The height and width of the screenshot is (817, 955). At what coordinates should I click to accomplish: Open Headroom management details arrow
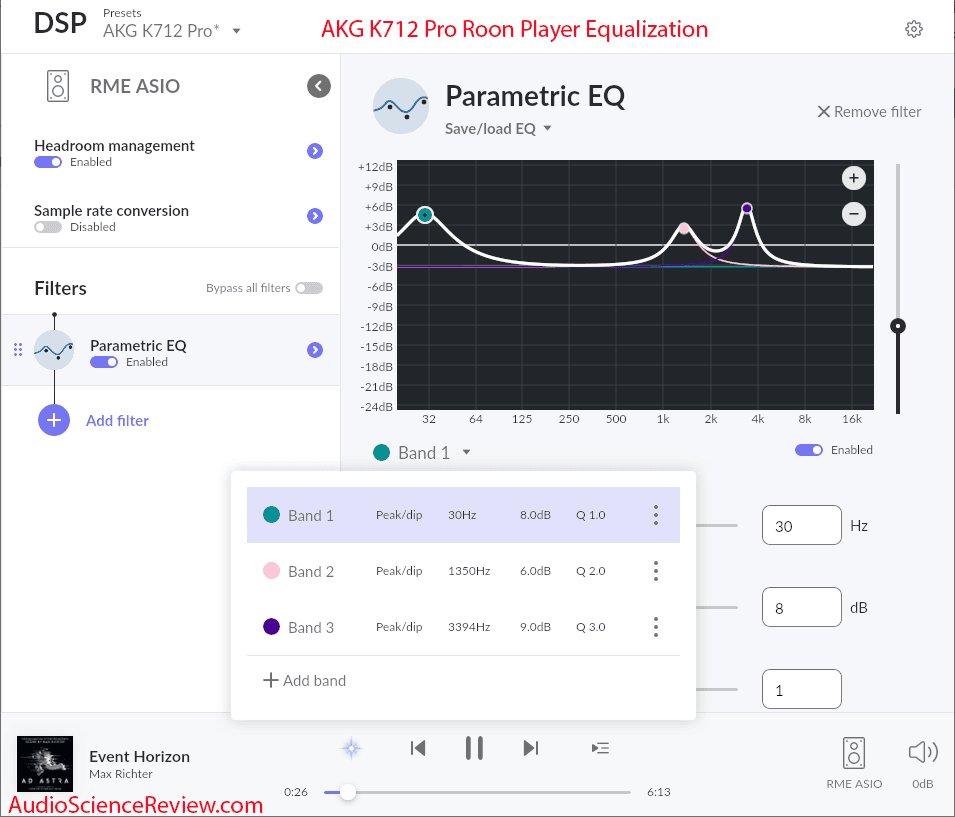click(x=315, y=151)
